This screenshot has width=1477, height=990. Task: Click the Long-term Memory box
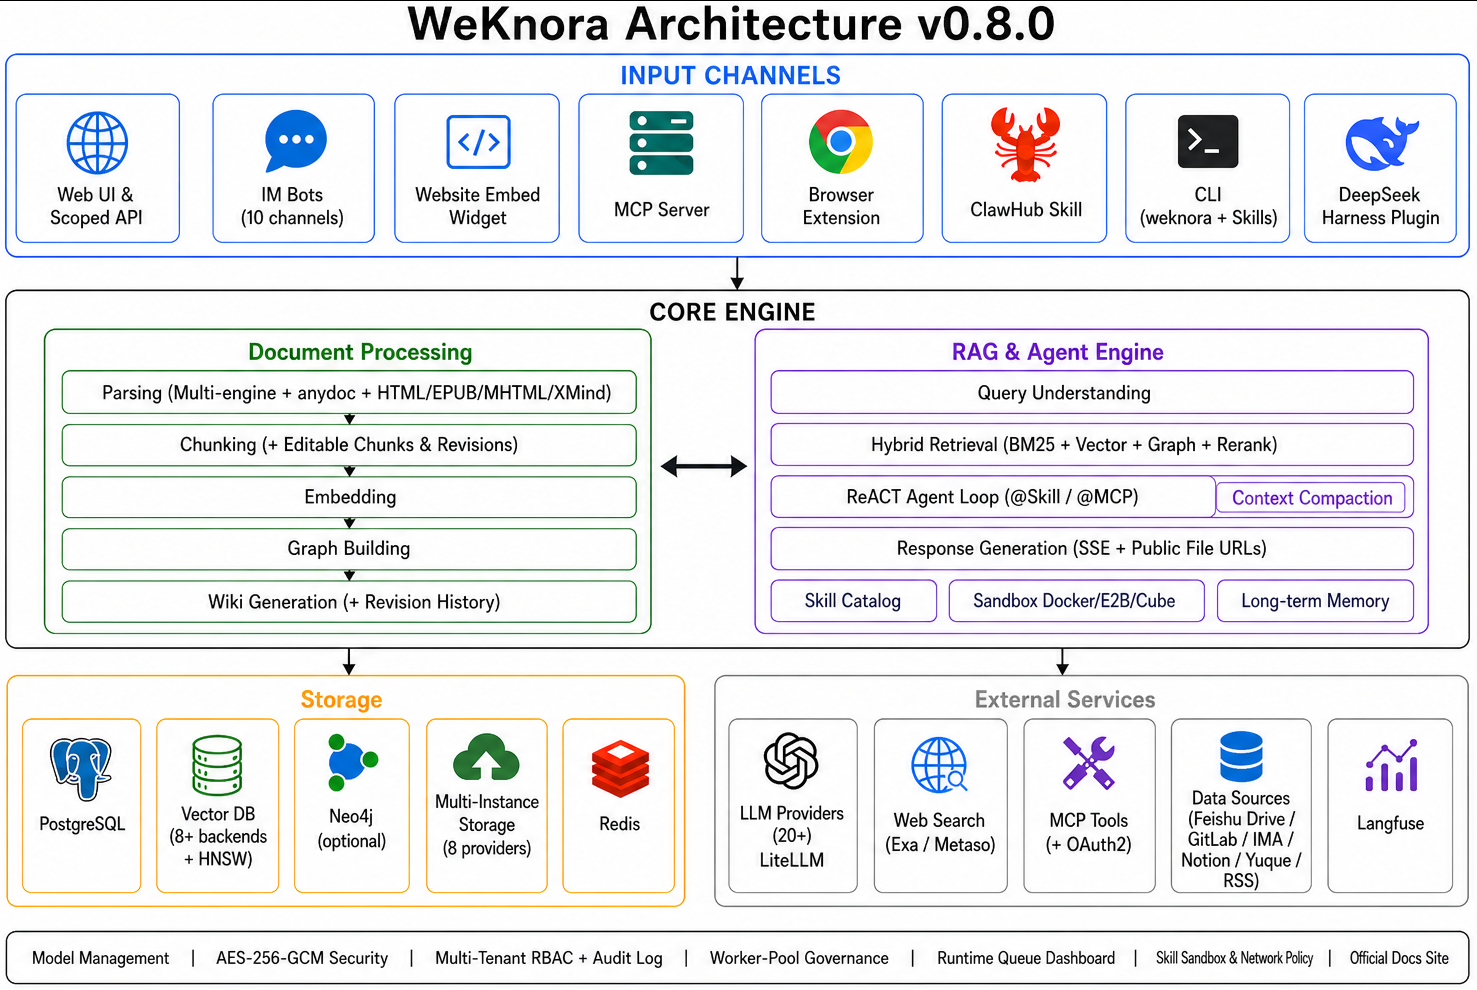click(1315, 601)
